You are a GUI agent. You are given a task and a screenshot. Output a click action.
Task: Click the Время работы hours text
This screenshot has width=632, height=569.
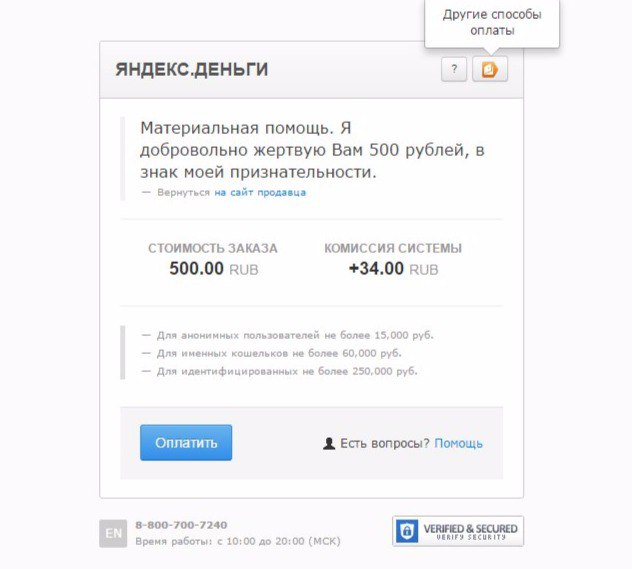238,541
